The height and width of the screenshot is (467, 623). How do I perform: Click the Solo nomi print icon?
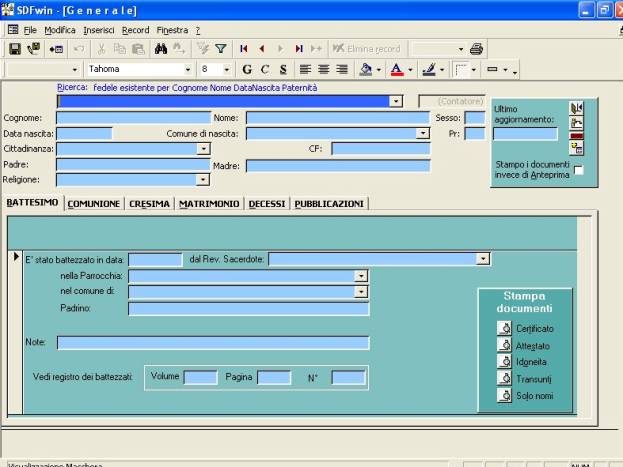pos(505,395)
